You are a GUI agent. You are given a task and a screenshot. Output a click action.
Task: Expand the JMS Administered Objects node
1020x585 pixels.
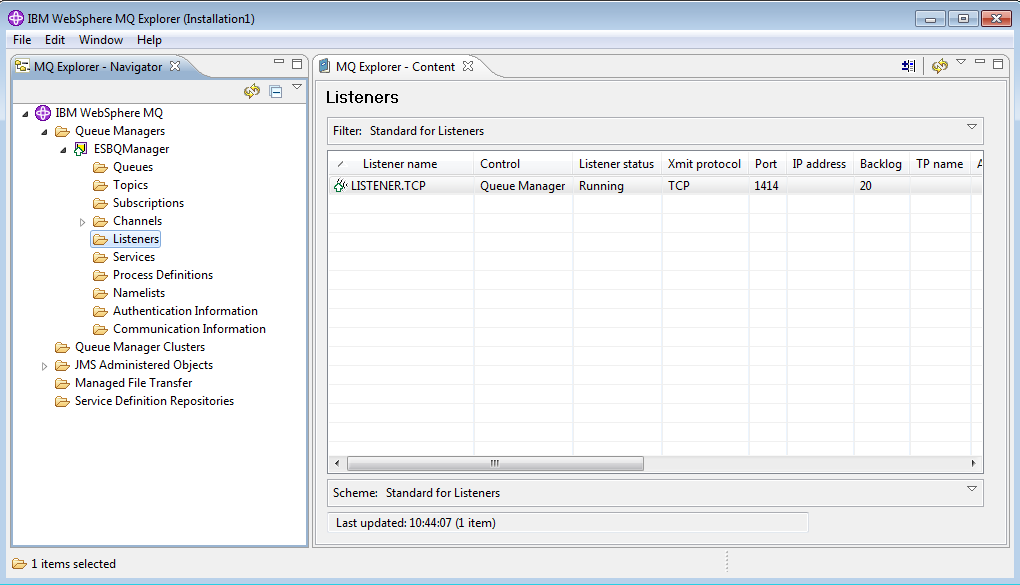(x=44, y=366)
